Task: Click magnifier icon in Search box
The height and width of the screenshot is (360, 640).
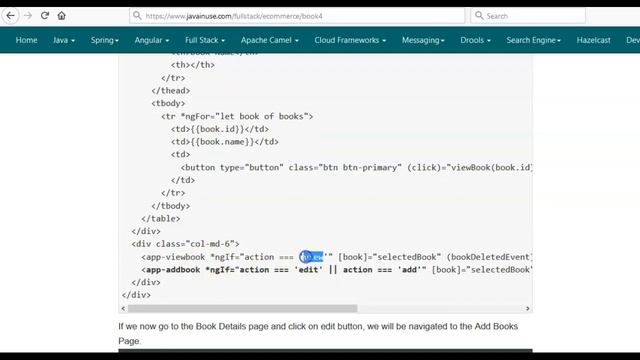Action: 479,16
